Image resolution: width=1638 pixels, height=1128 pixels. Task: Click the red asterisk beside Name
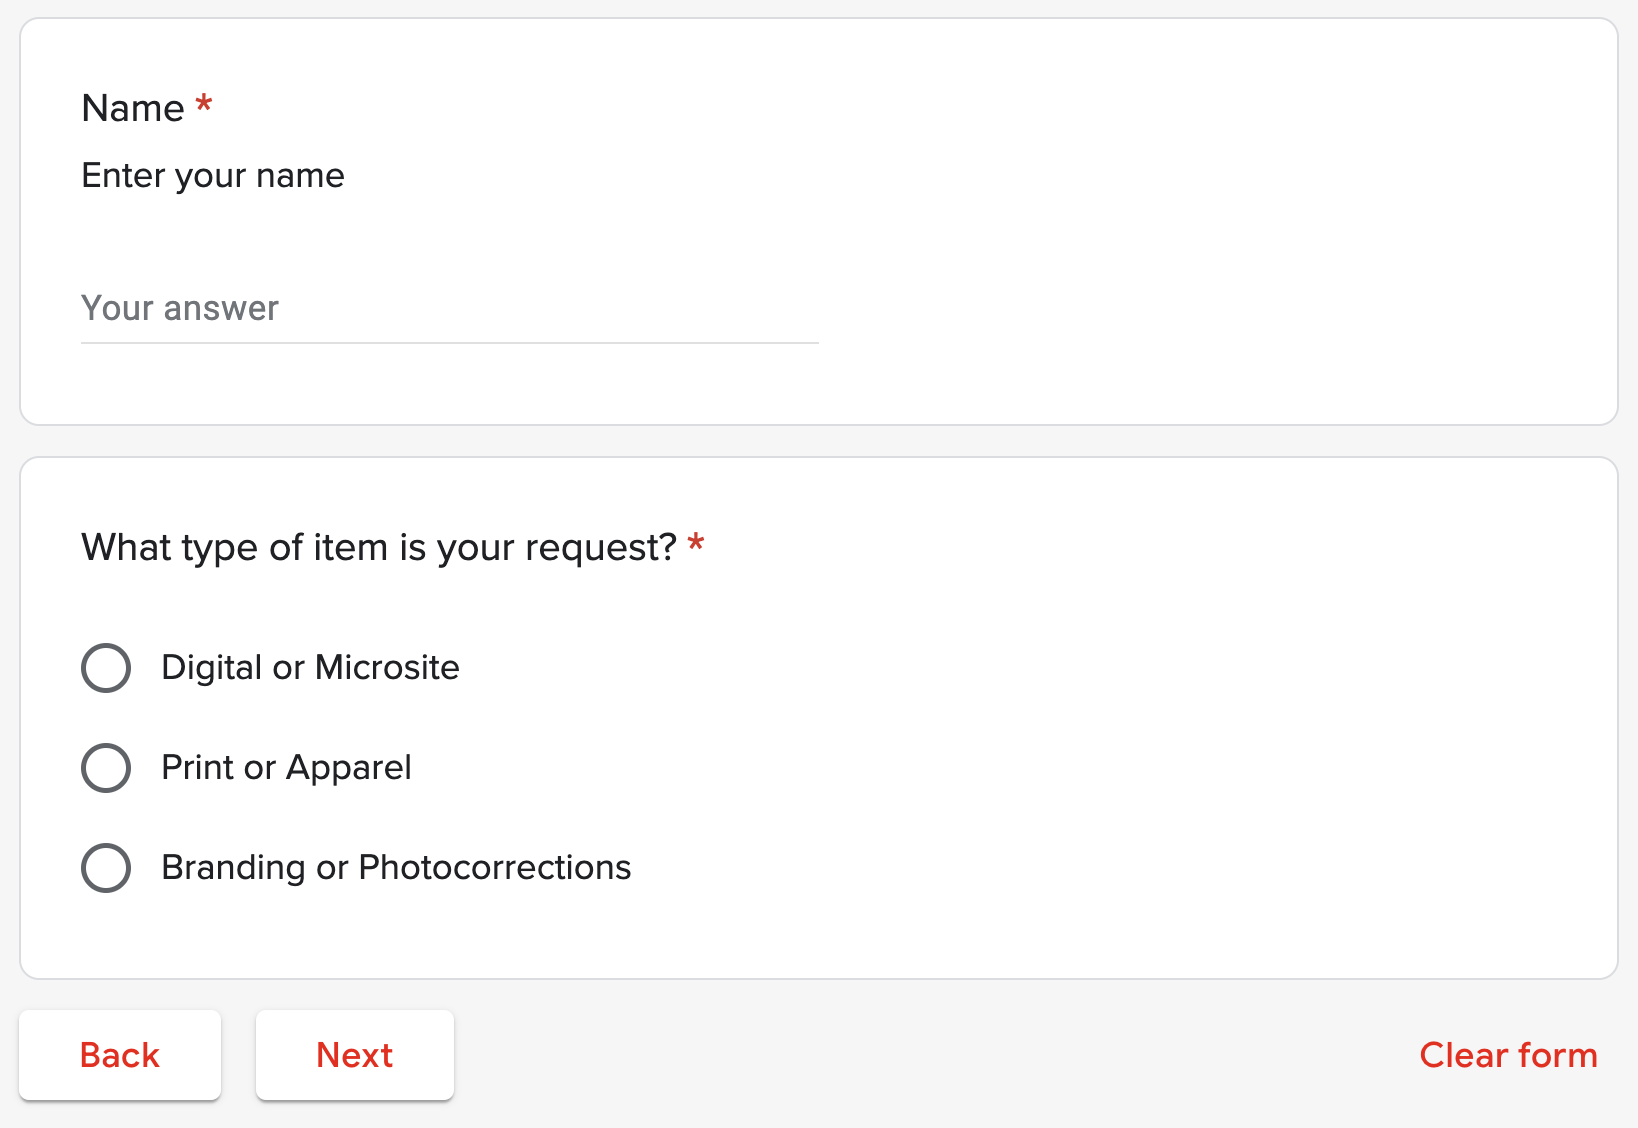point(204,104)
